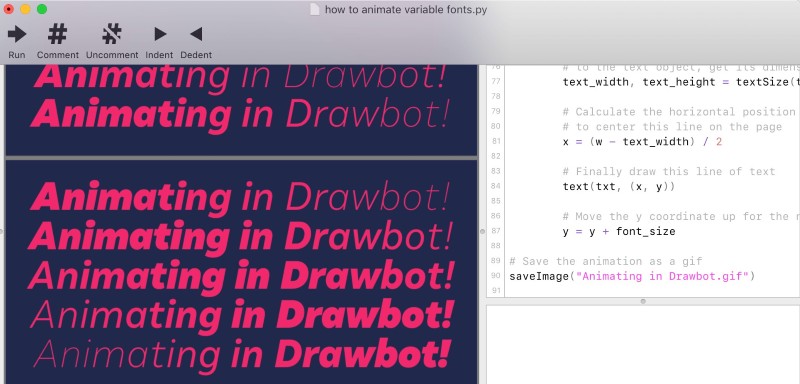
Task: Click the line starting 'text_width, text_height'
Action: click(x=681, y=82)
